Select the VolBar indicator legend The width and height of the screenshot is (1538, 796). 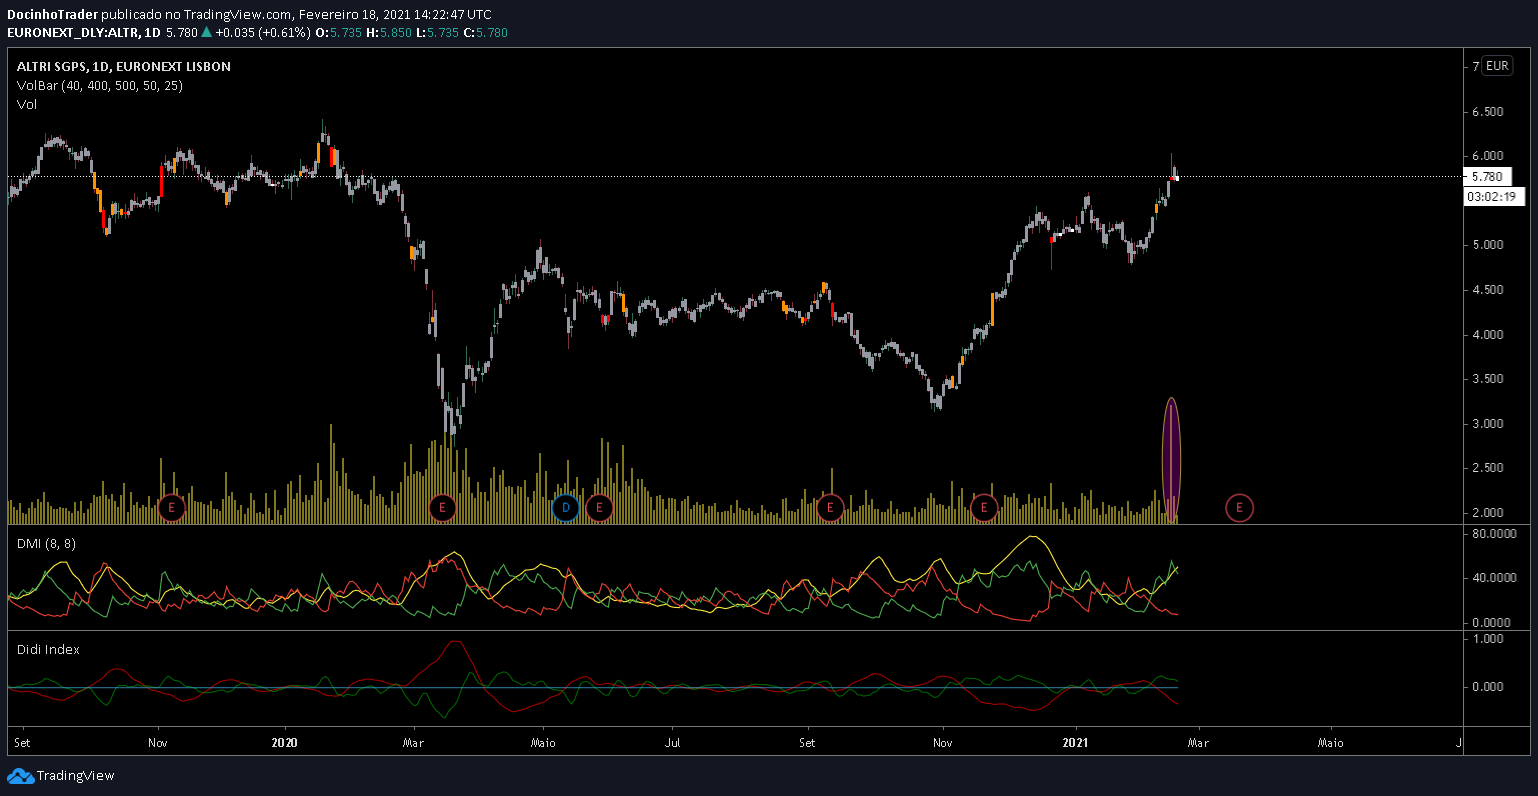tap(99, 86)
